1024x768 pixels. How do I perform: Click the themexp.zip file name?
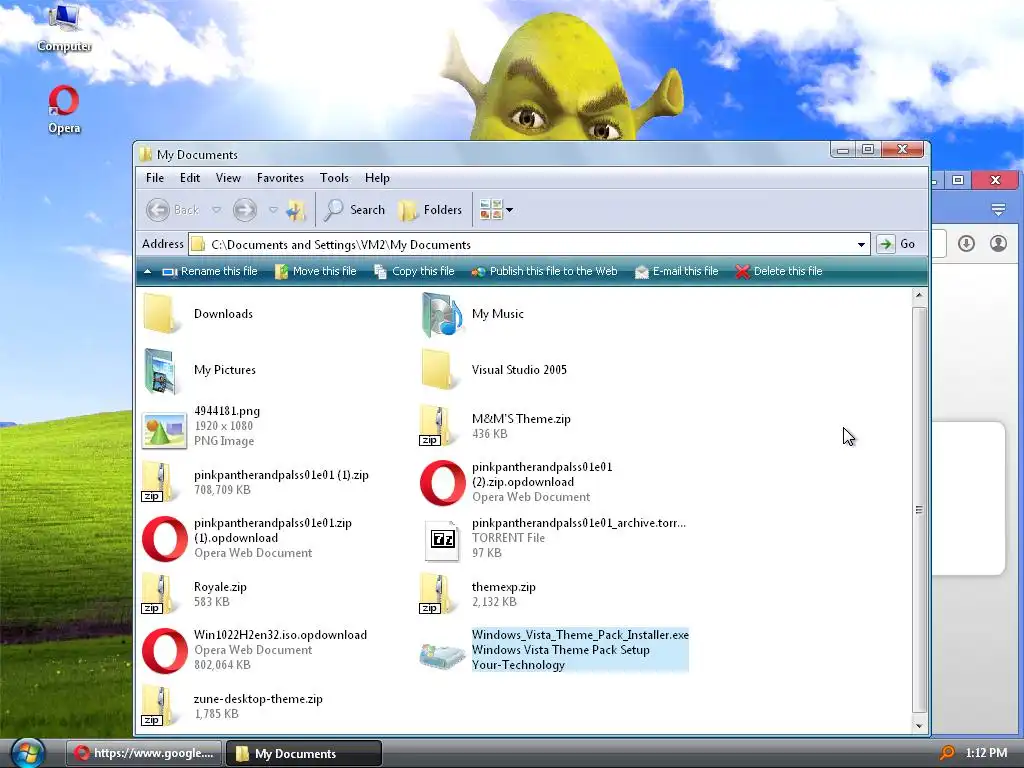504,587
